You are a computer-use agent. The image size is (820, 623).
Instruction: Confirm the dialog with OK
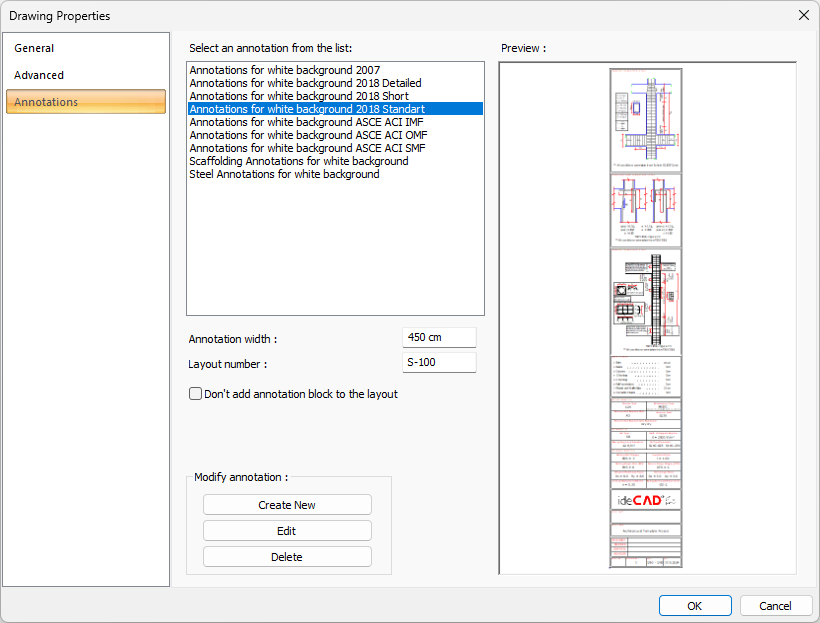click(x=694, y=606)
